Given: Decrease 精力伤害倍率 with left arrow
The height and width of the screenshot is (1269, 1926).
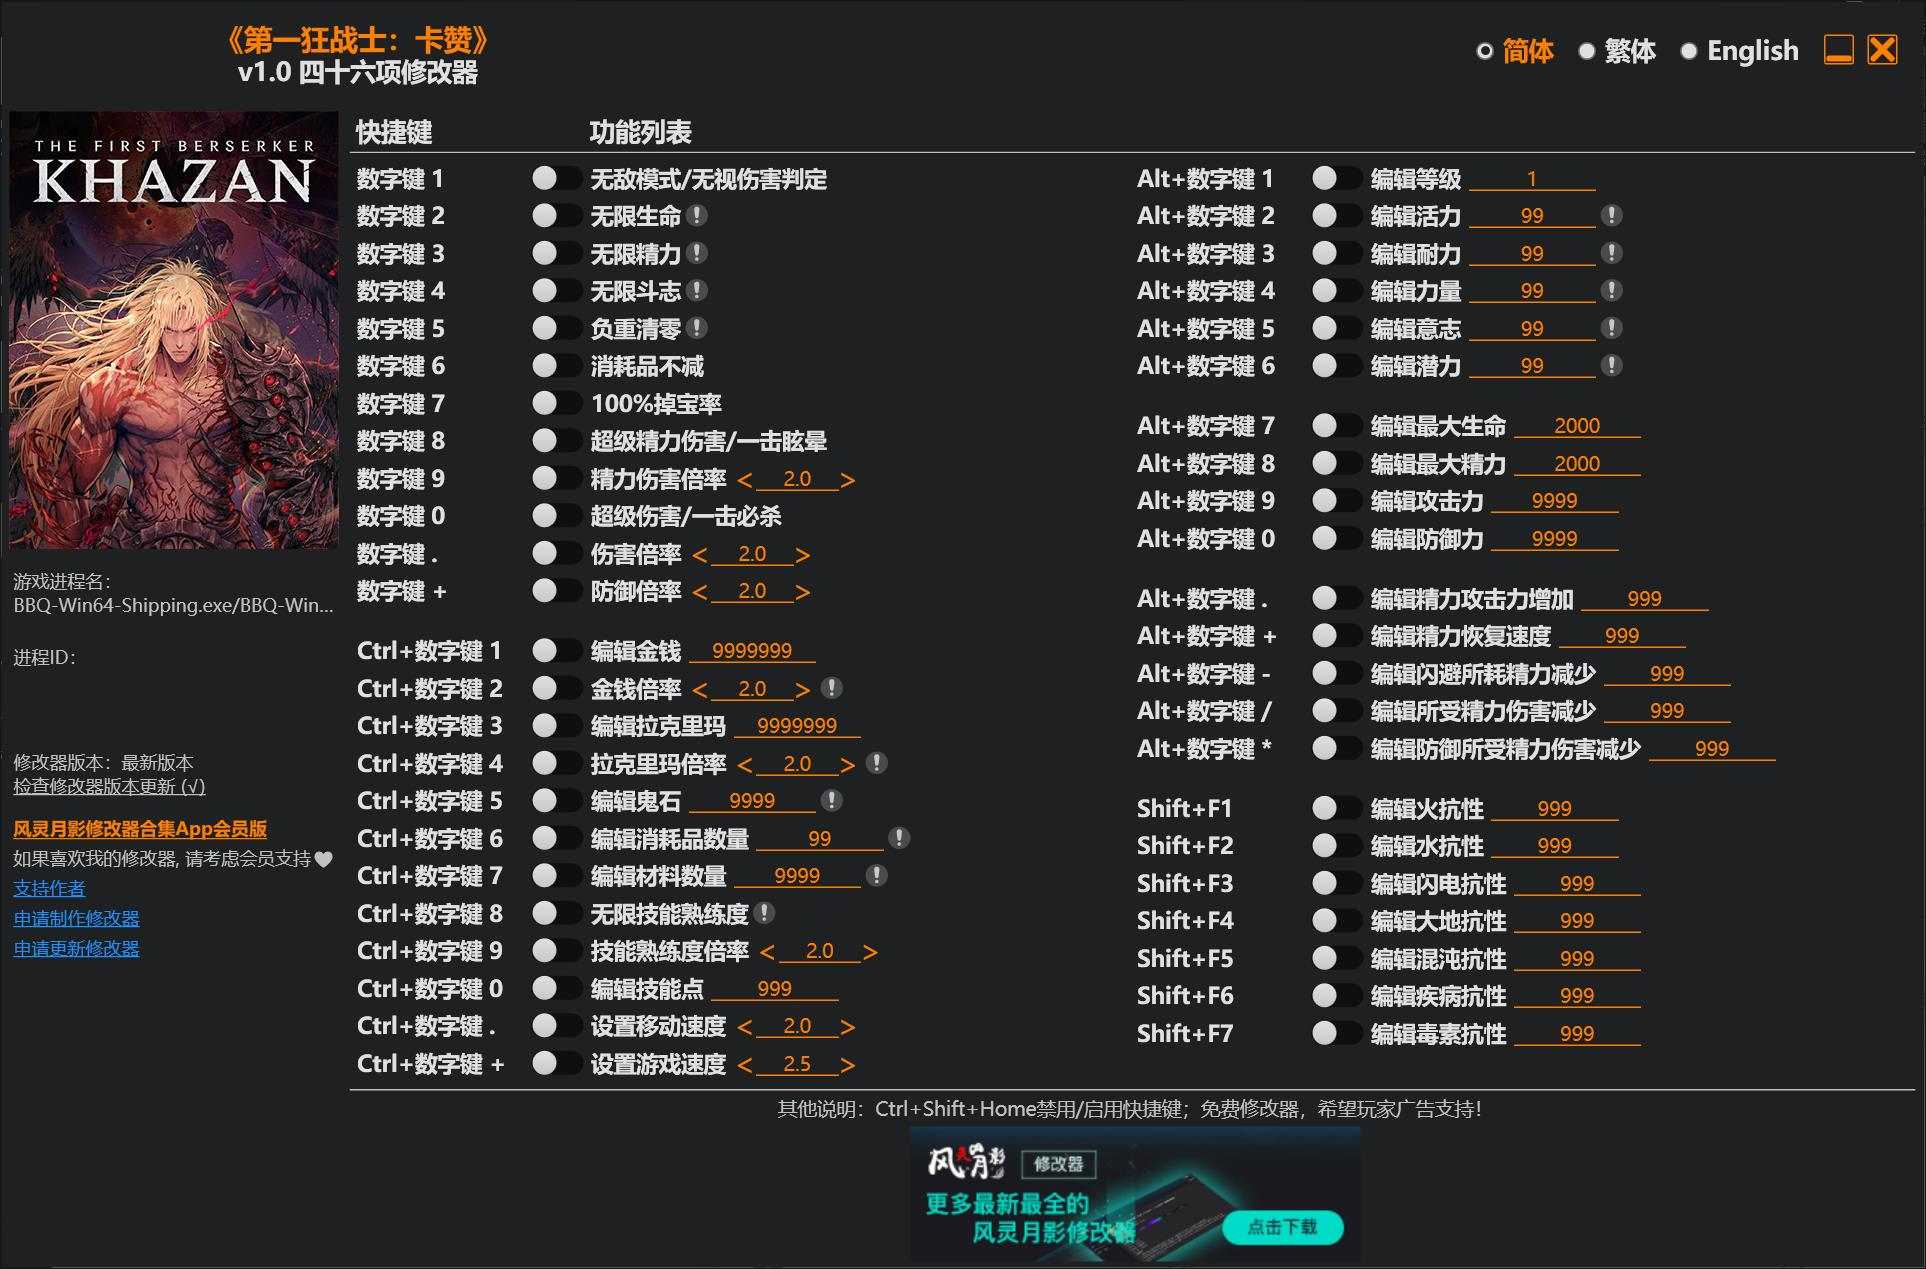Looking at the screenshot, I should tap(744, 480).
